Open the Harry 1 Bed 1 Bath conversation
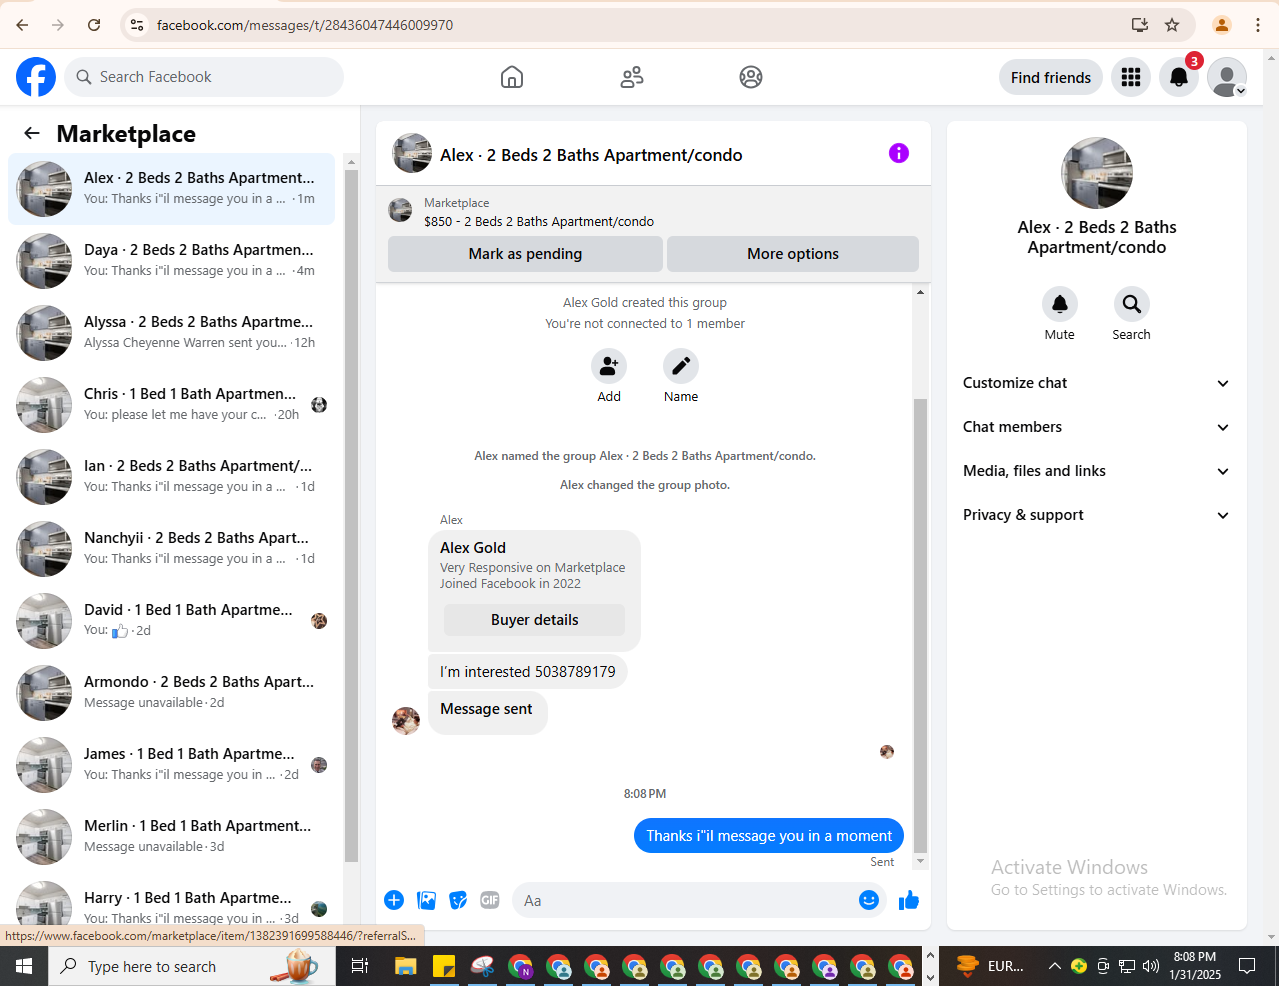 pyautogui.click(x=171, y=901)
